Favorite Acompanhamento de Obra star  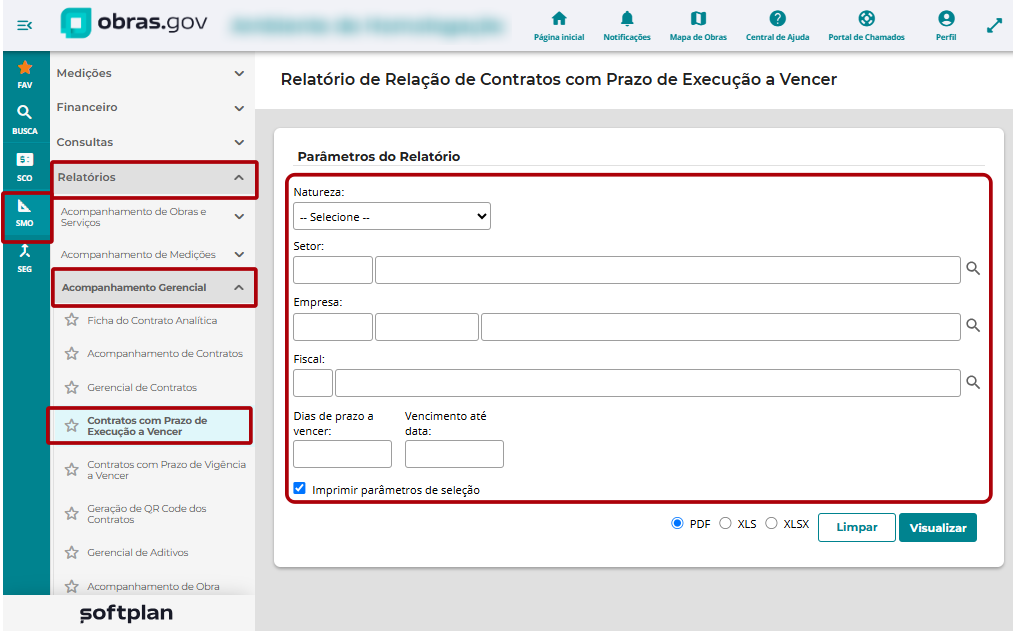(x=72, y=586)
